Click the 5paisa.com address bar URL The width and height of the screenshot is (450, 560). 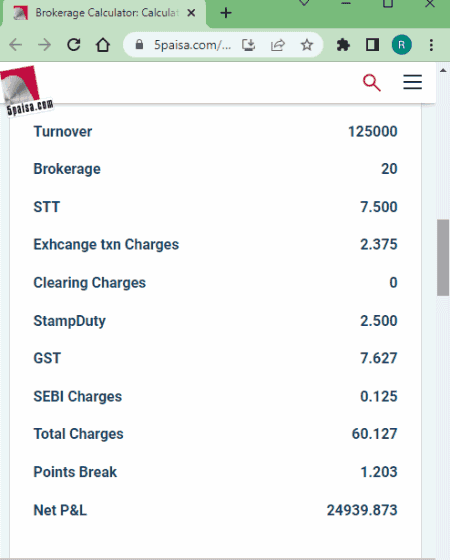point(192,45)
